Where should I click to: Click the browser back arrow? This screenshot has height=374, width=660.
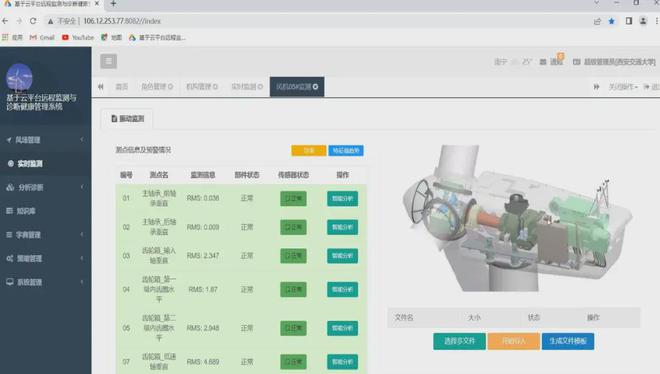pyautogui.click(x=5, y=21)
